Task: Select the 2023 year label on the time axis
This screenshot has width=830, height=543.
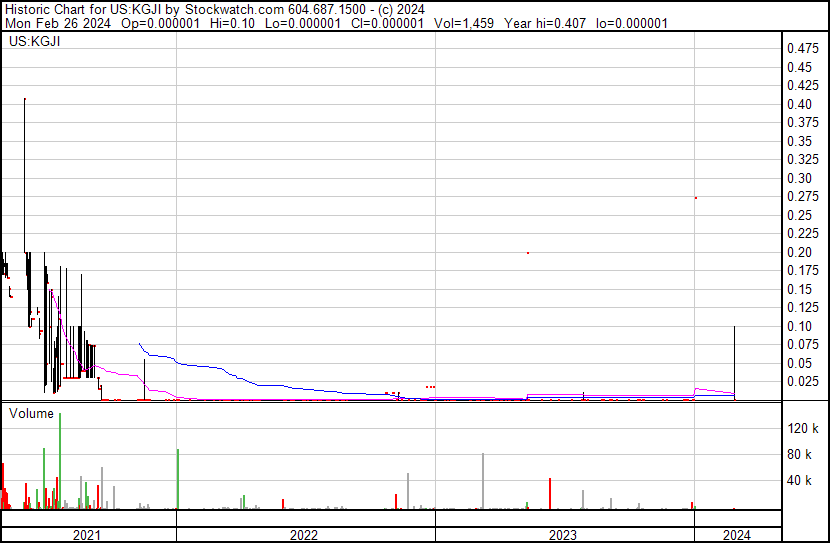Action: coord(564,535)
